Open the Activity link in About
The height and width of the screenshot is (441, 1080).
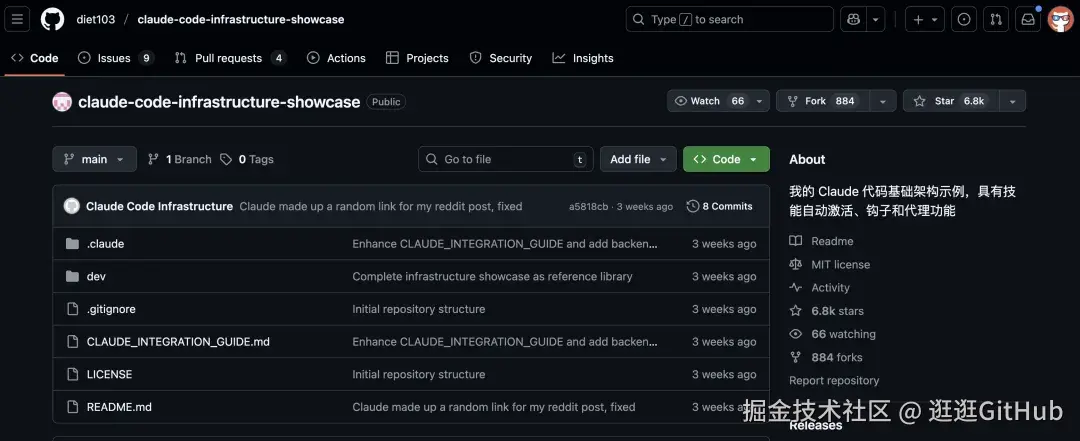pyautogui.click(x=820, y=288)
